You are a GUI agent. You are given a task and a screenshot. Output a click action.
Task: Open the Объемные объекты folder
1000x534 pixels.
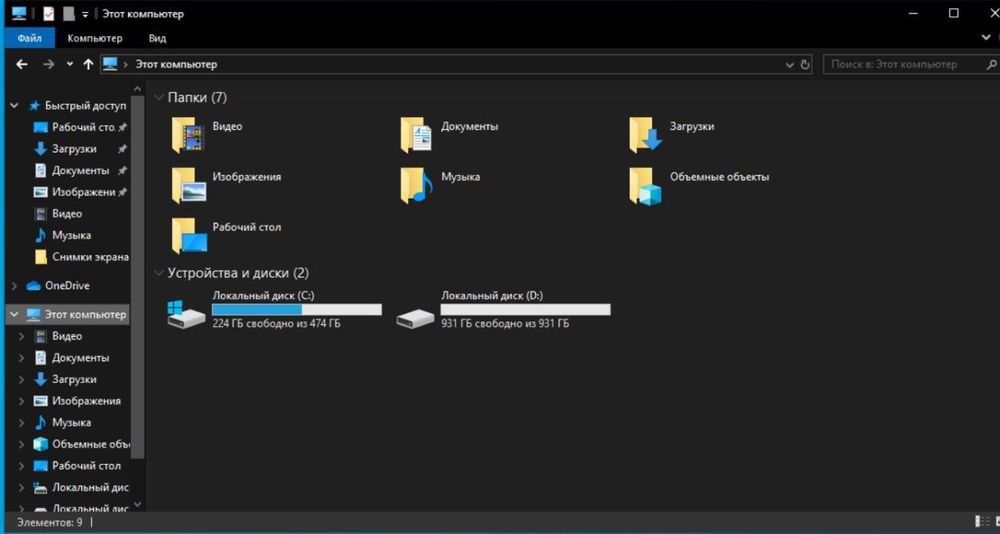699,185
